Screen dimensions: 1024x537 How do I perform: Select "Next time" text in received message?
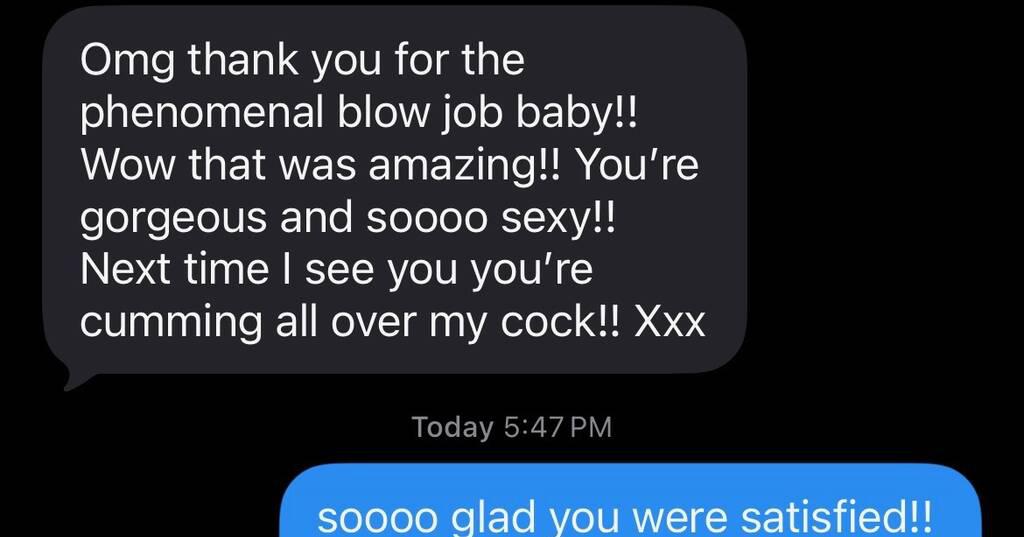174,270
